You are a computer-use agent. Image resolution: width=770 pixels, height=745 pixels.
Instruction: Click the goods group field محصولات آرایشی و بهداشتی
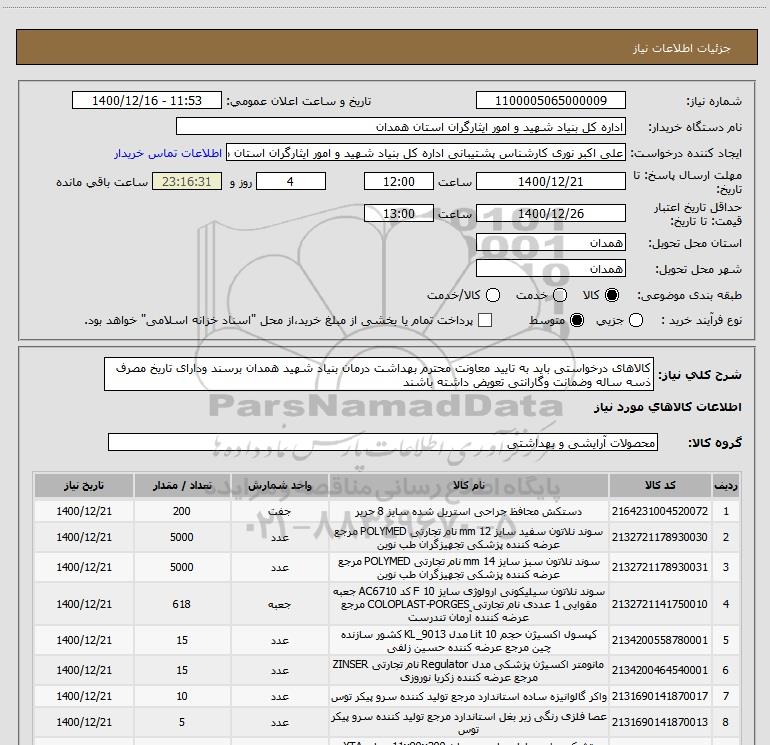(383, 442)
